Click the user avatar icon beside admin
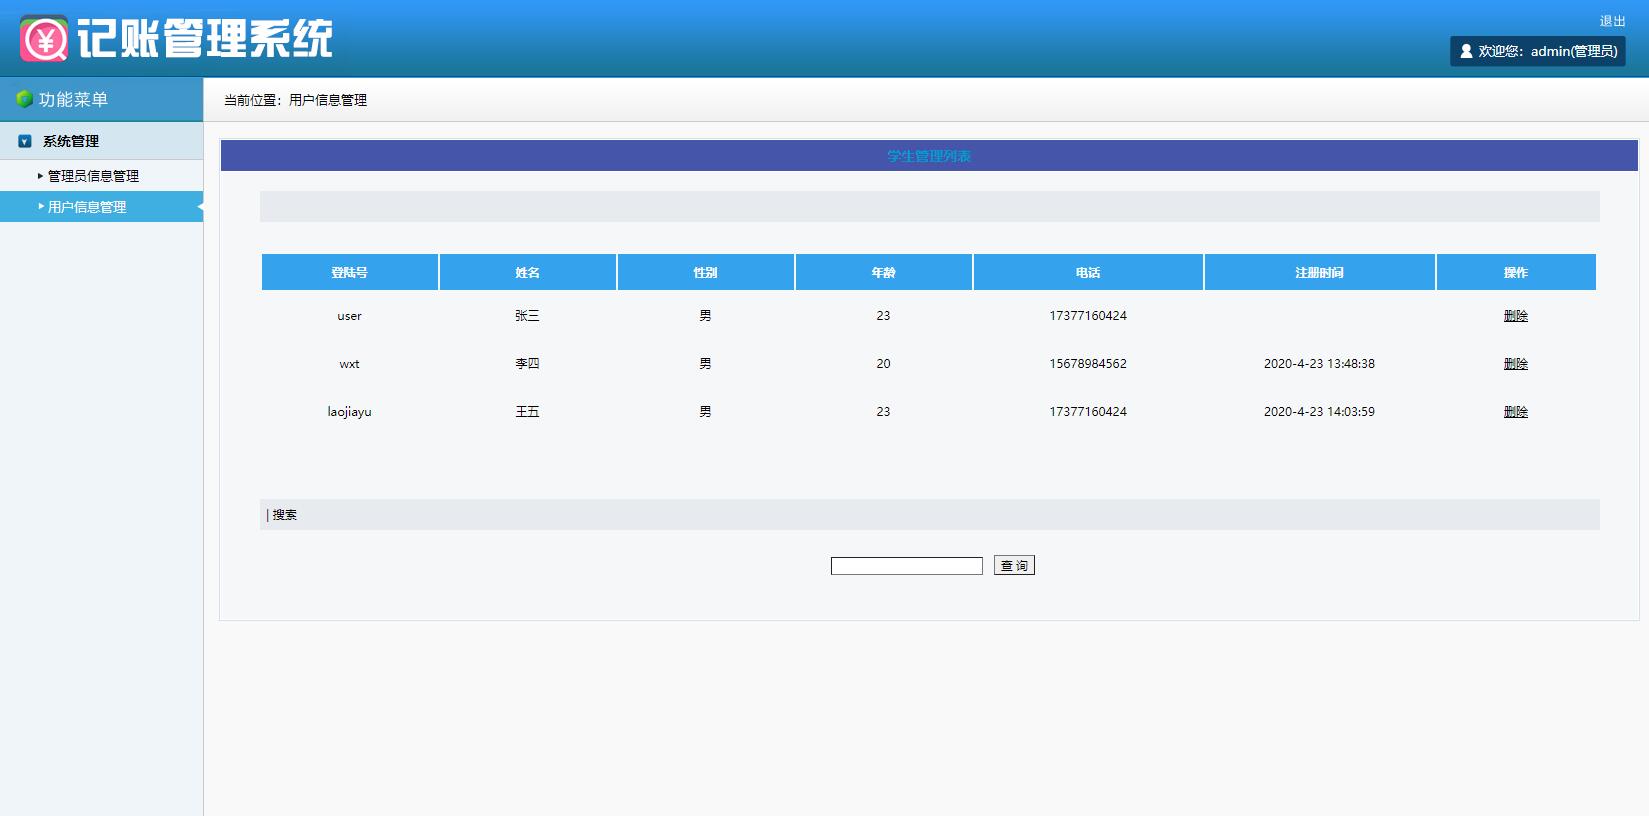The height and width of the screenshot is (816, 1649). click(x=1466, y=51)
